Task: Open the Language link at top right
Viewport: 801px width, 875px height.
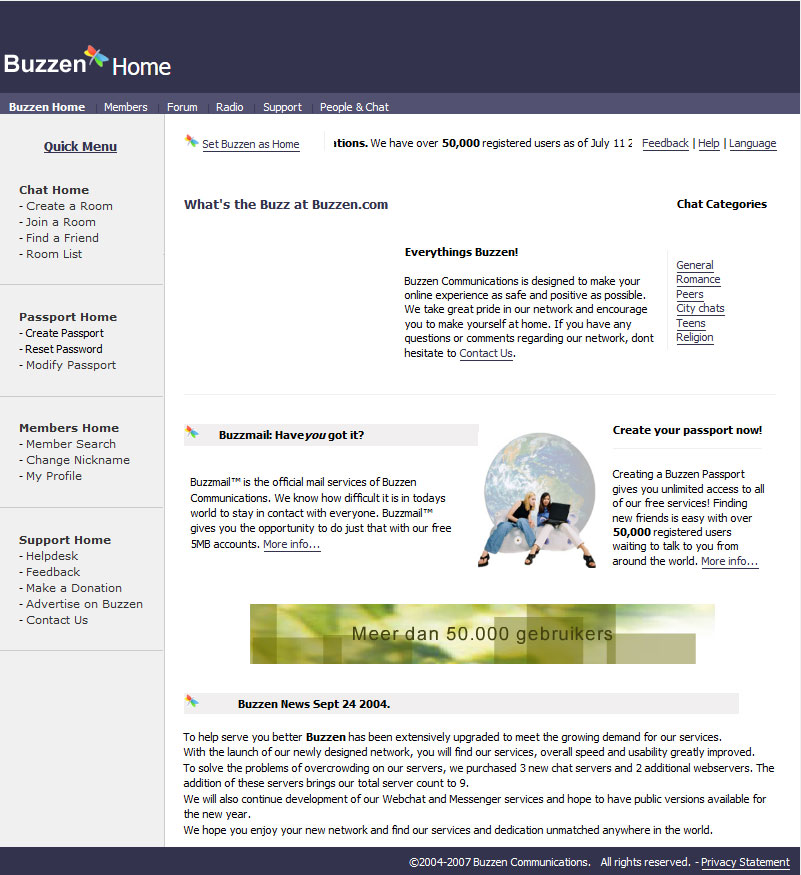Action: coord(752,143)
